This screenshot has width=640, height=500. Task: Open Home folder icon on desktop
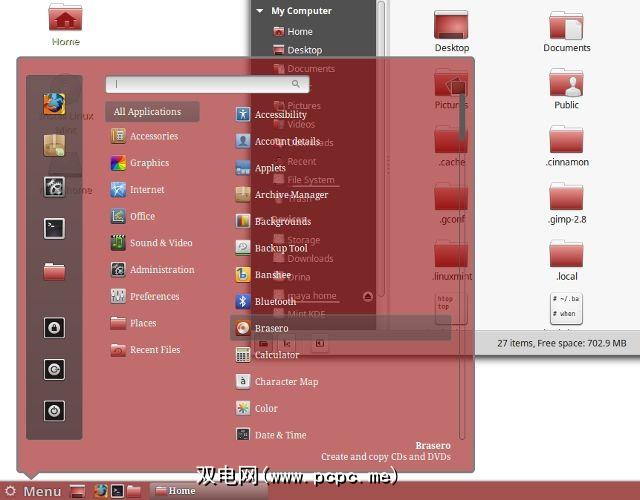pyautogui.click(x=65, y=24)
